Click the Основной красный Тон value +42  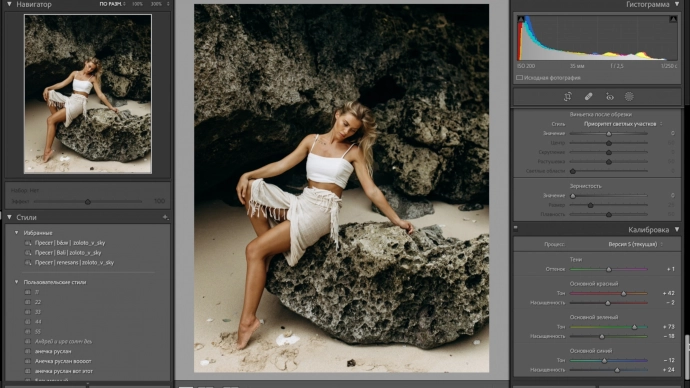668,293
